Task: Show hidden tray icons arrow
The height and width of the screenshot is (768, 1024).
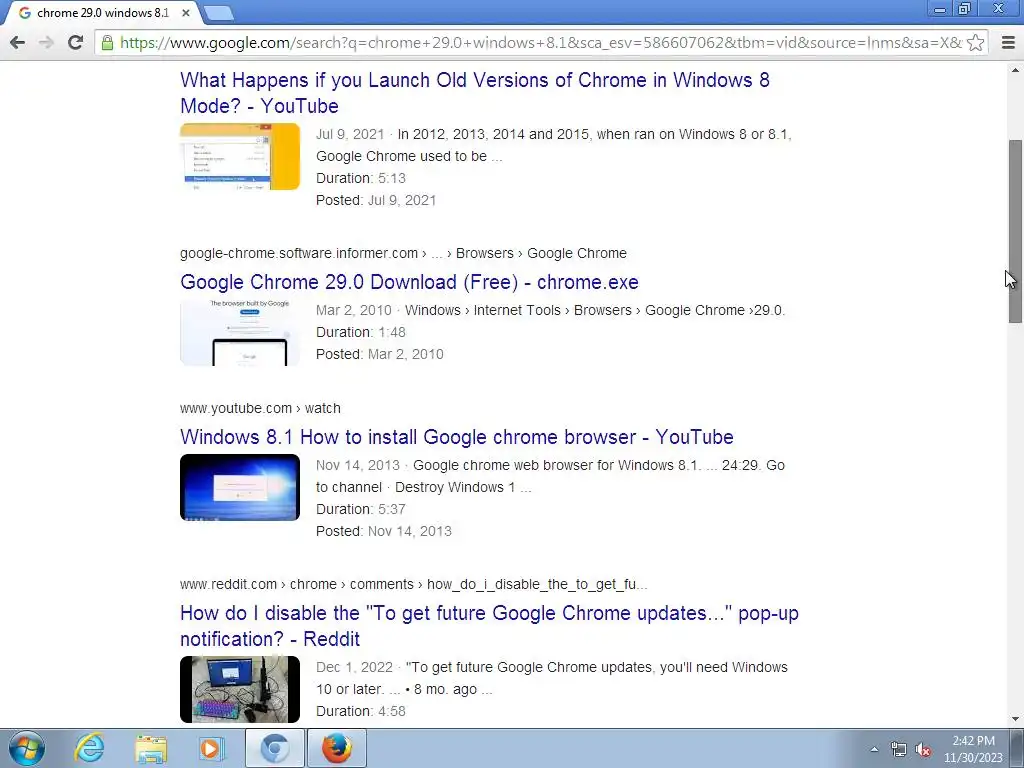Action: pyautogui.click(x=874, y=749)
